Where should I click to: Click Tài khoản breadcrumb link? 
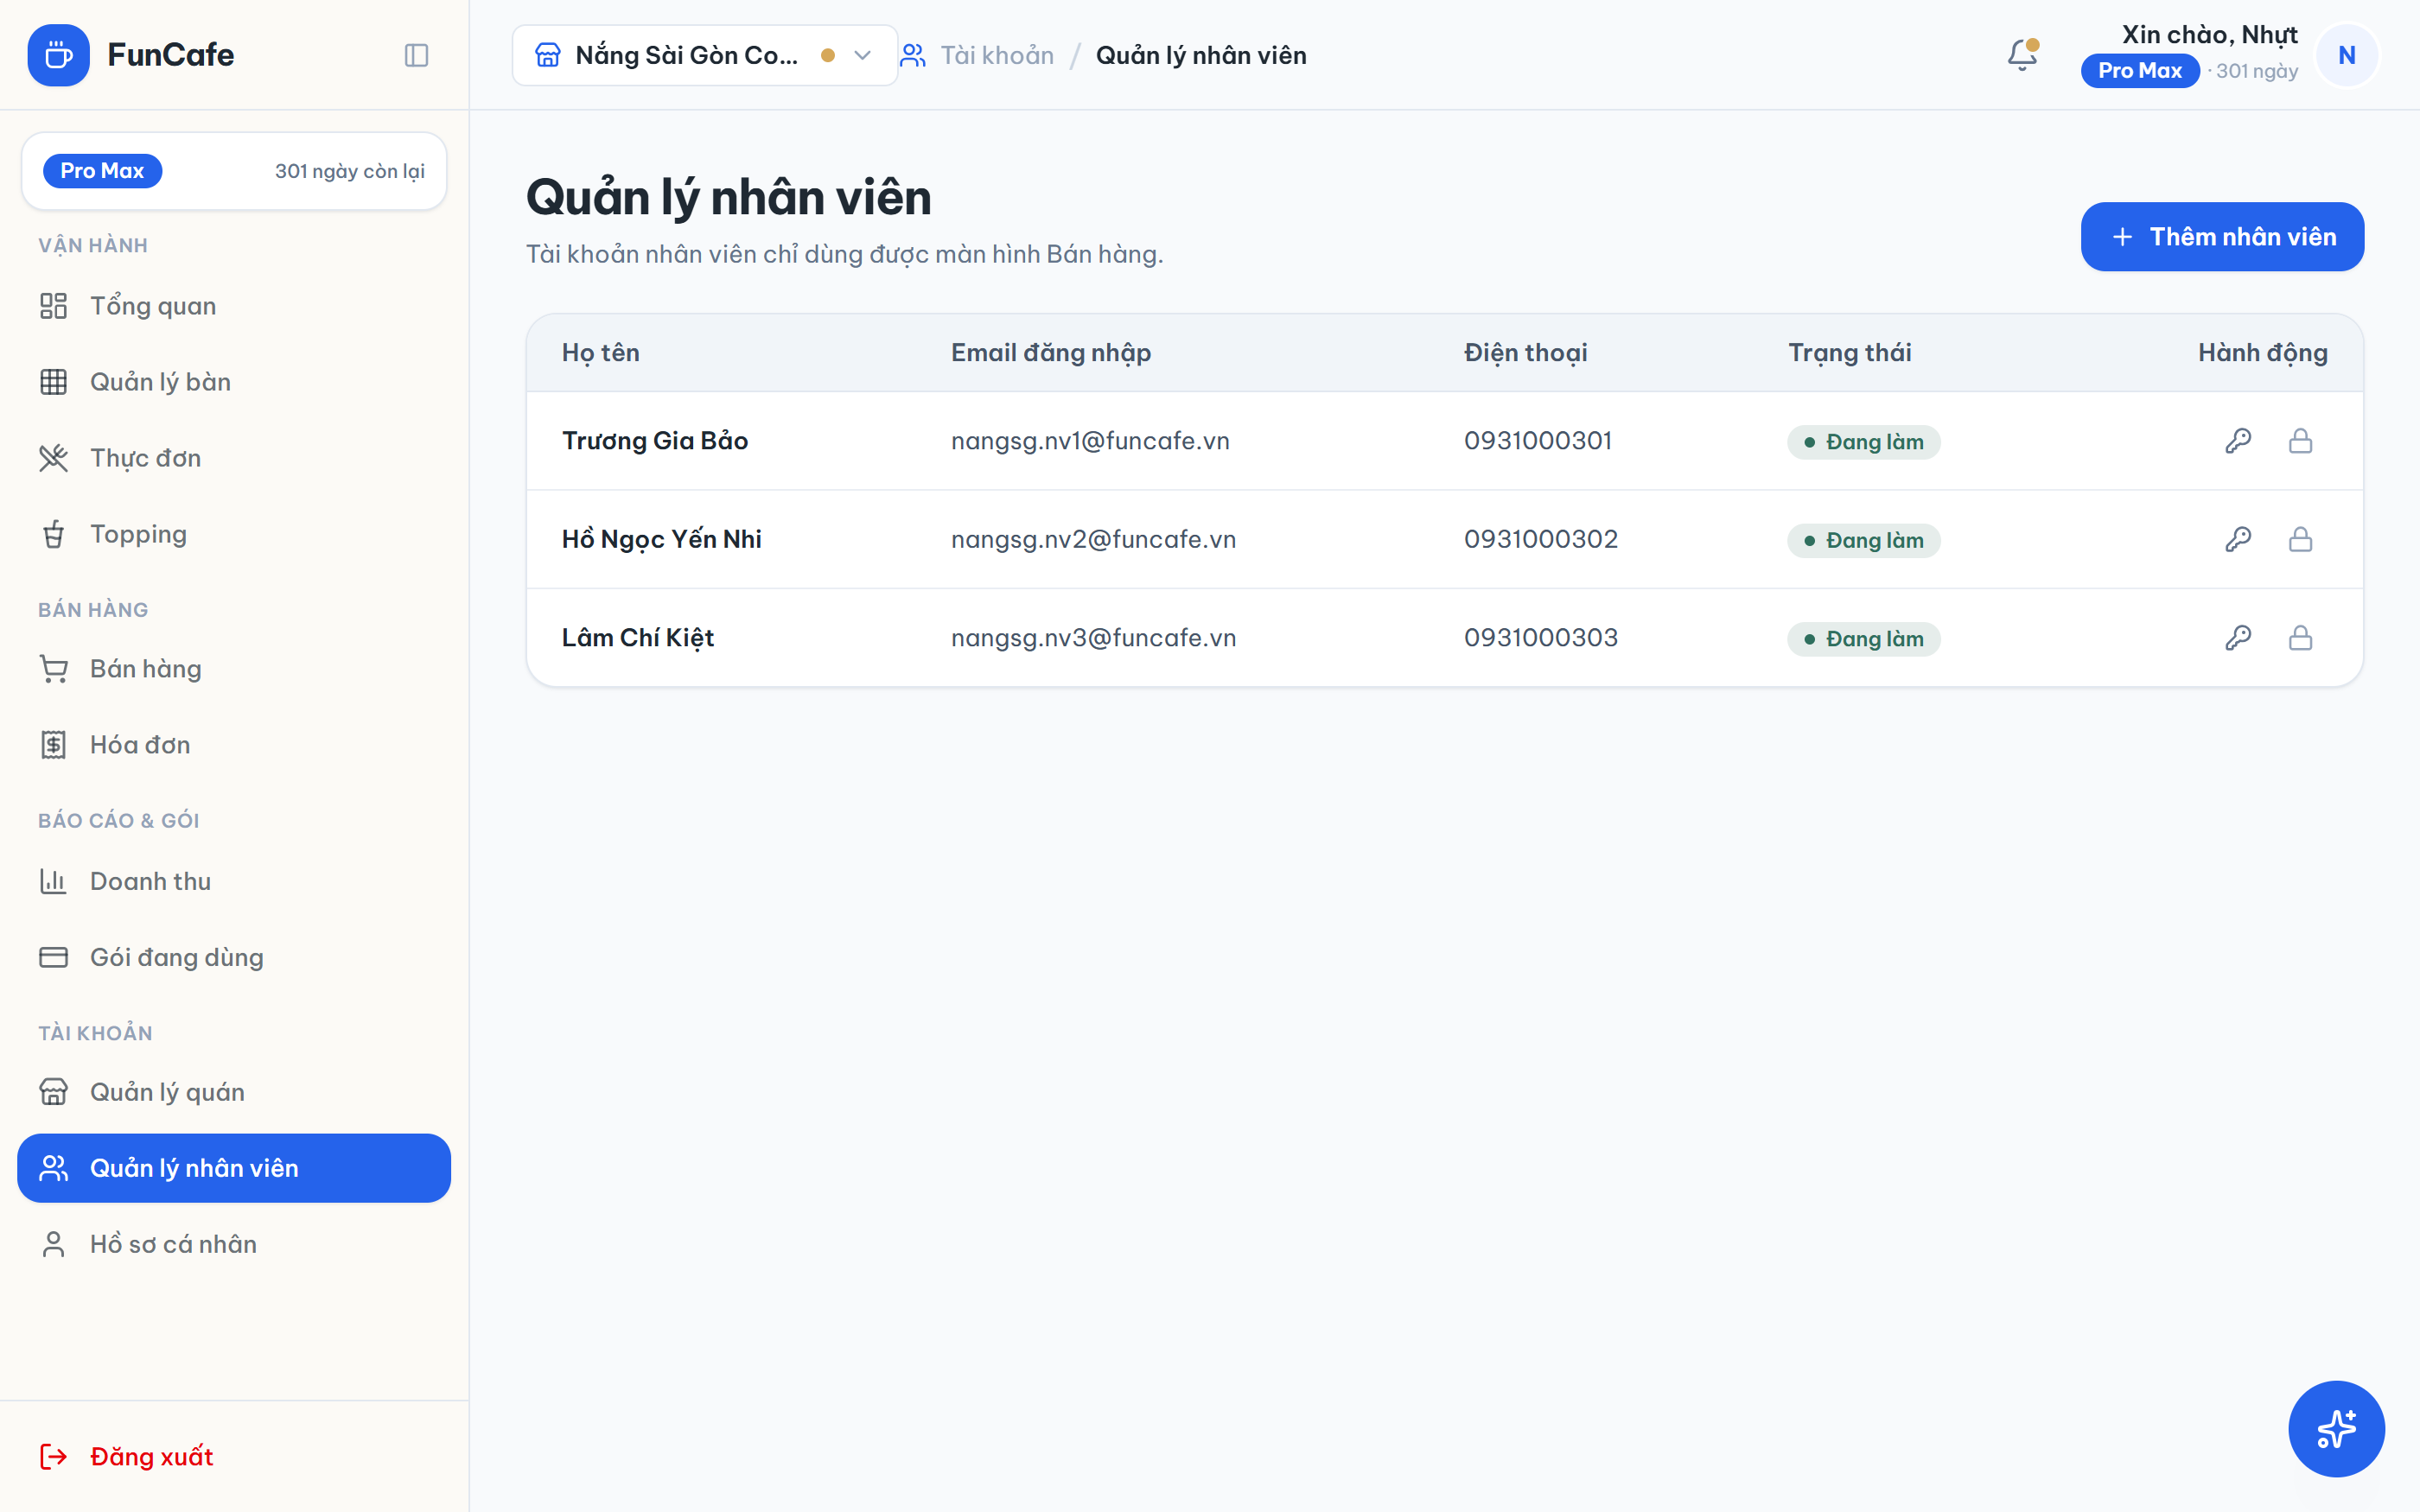coord(997,55)
